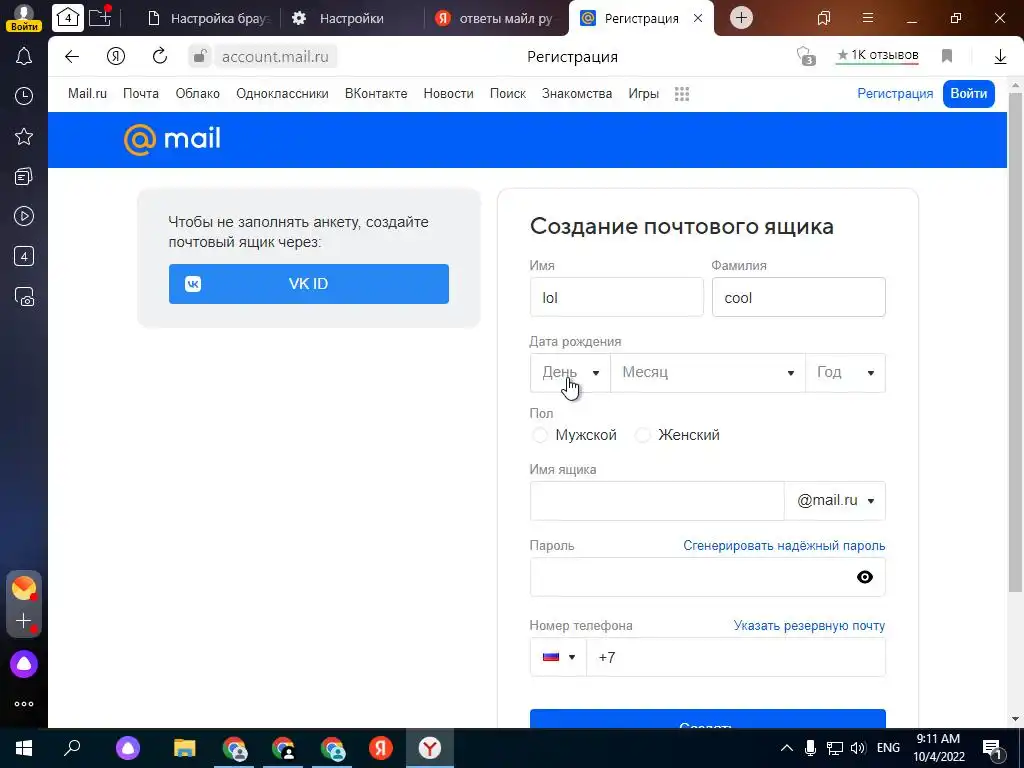
Task: Click the page vertical scrollbar
Action: (1015, 343)
